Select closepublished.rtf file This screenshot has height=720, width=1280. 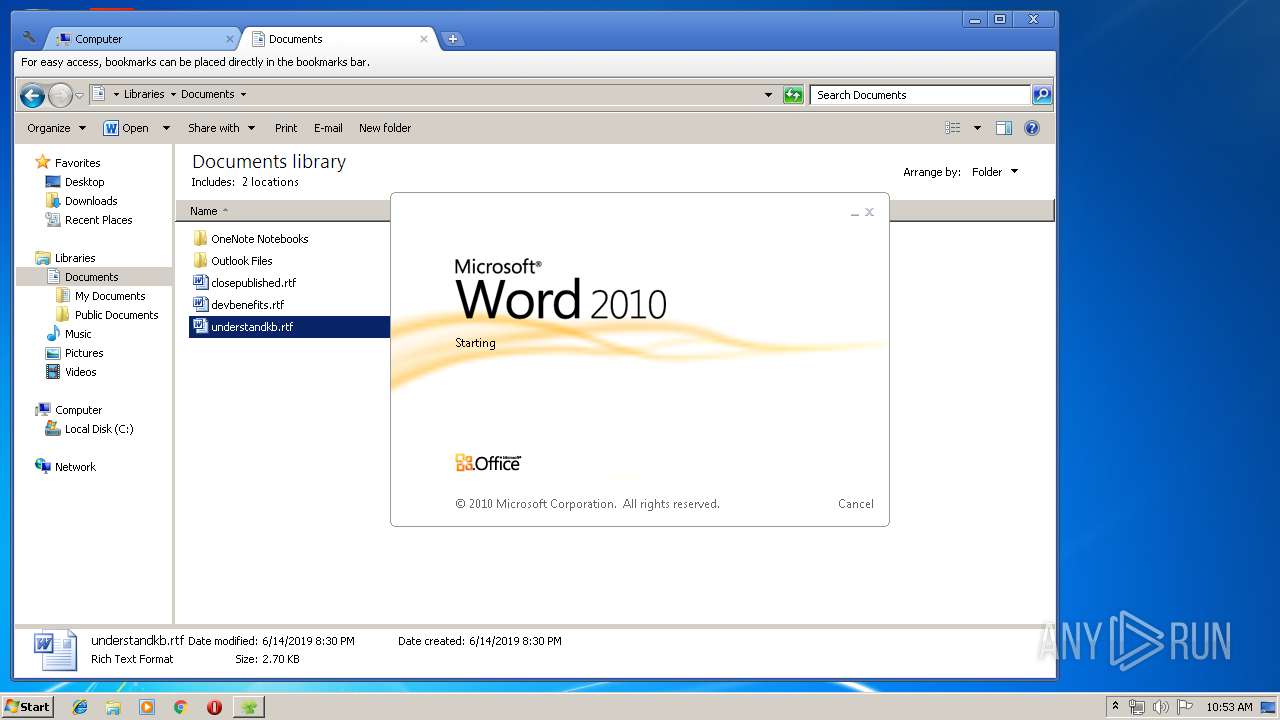click(253, 283)
